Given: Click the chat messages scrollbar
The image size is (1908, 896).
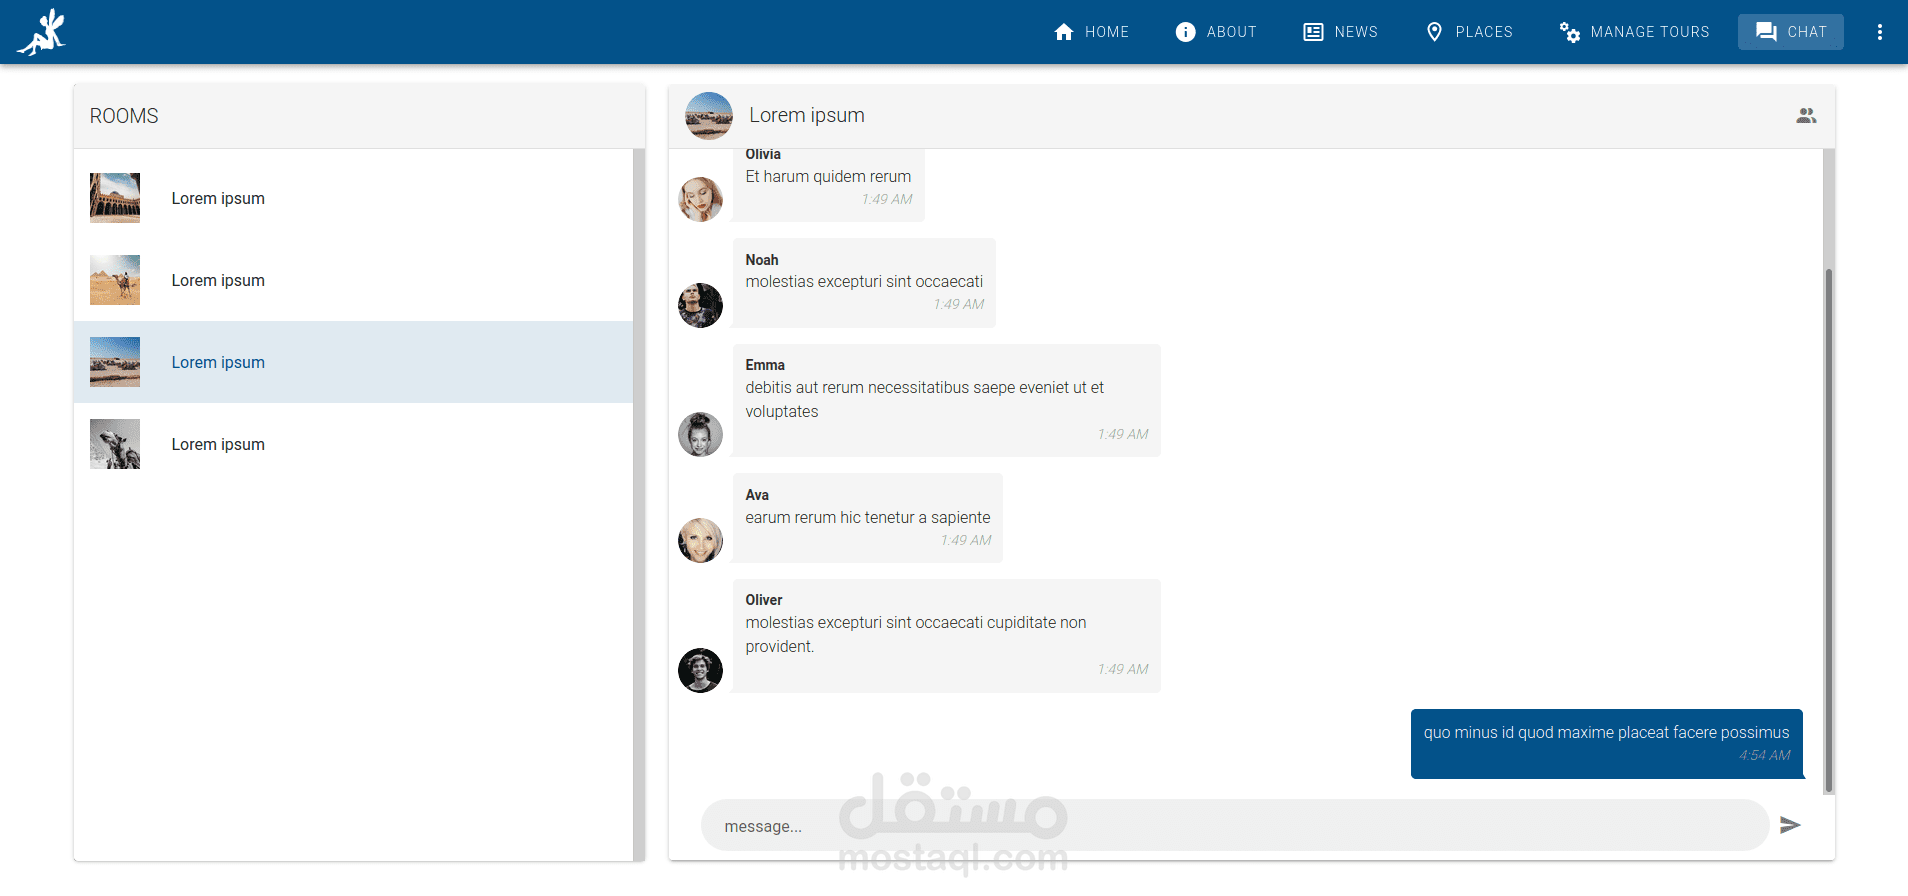Looking at the screenshot, I should 1829,530.
